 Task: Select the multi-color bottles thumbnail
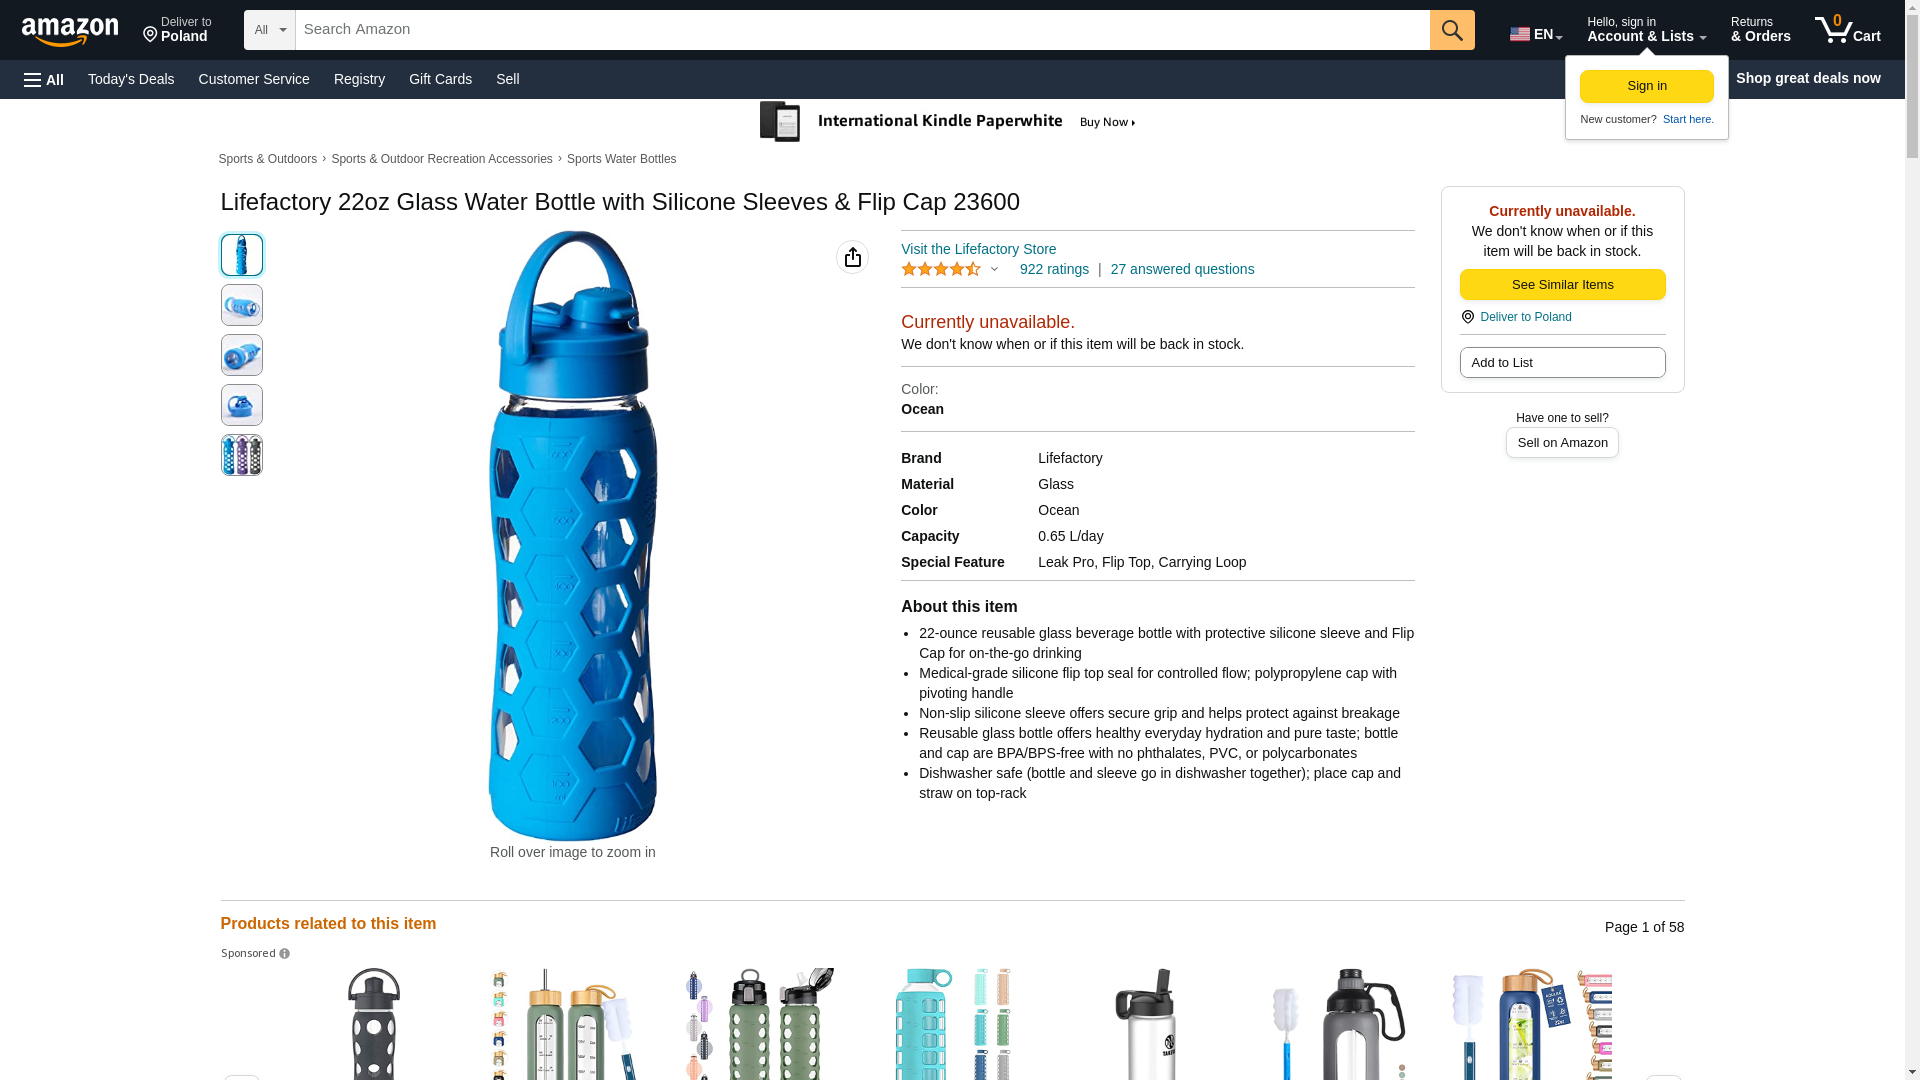pyautogui.click(x=242, y=455)
